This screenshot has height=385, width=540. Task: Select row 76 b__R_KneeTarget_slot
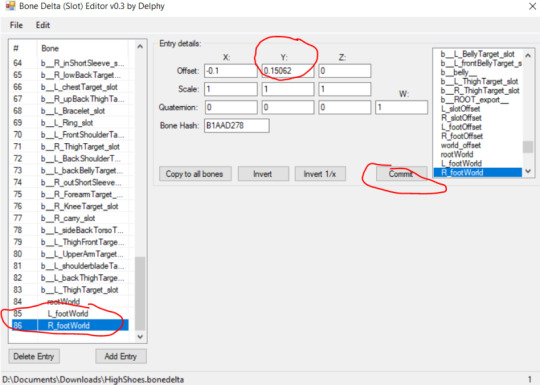[70, 206]
